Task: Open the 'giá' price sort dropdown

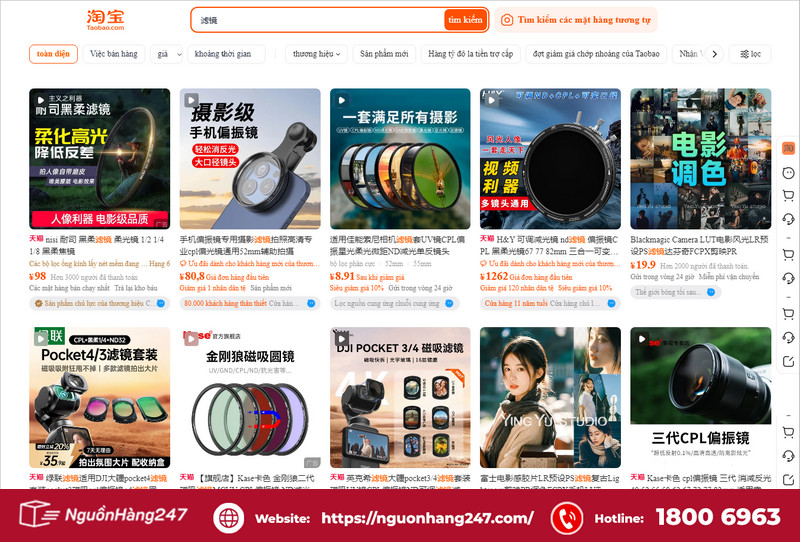Action: pos(166,54)
